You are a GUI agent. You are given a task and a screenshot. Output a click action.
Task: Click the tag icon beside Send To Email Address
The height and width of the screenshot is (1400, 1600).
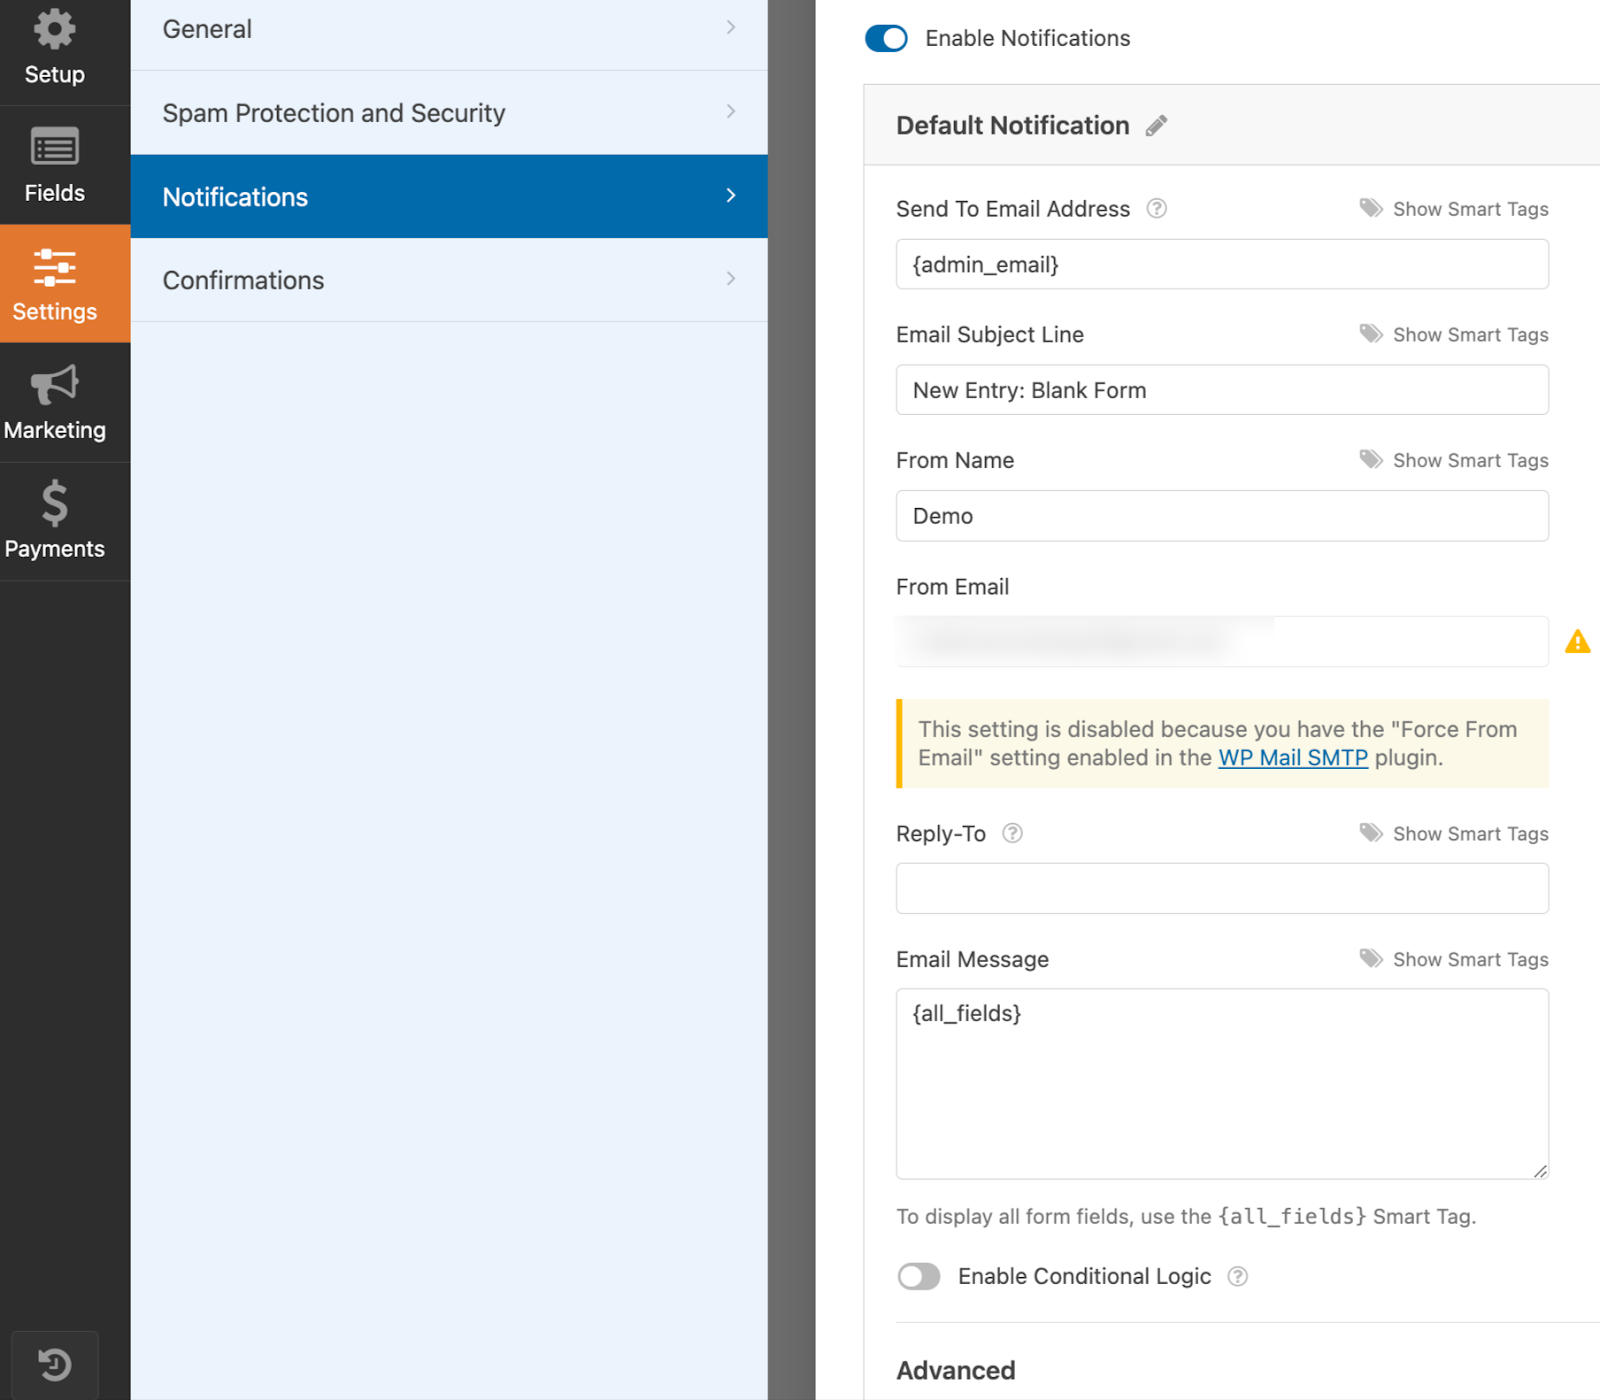point(1370,208)
